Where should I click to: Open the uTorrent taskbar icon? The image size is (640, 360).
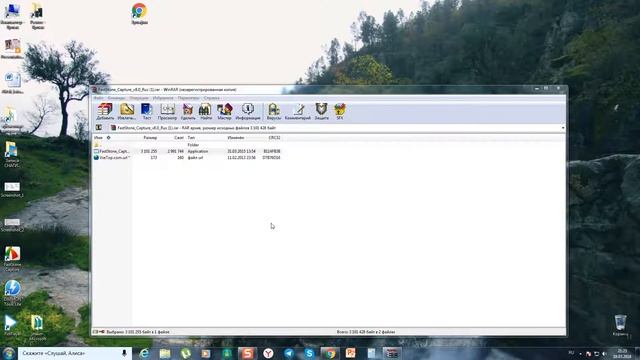pos(186,353)
